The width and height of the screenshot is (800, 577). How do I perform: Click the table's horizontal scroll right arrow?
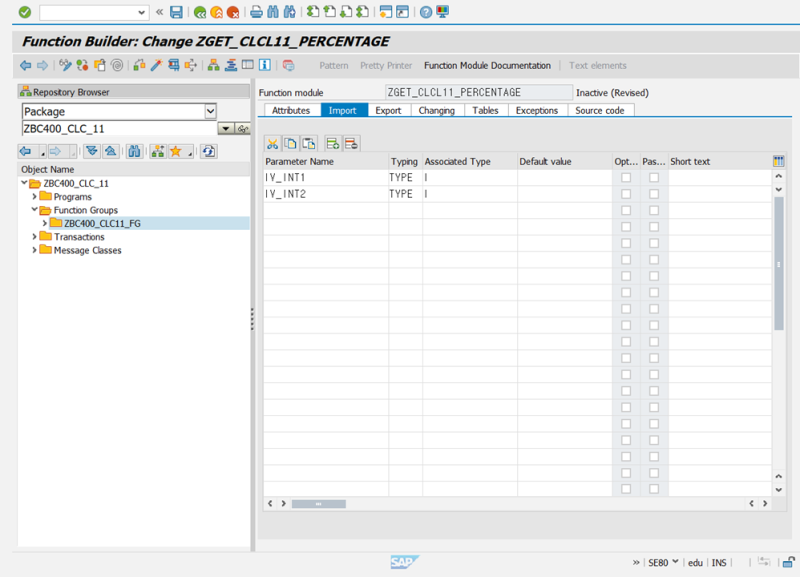tap(765, 504)
